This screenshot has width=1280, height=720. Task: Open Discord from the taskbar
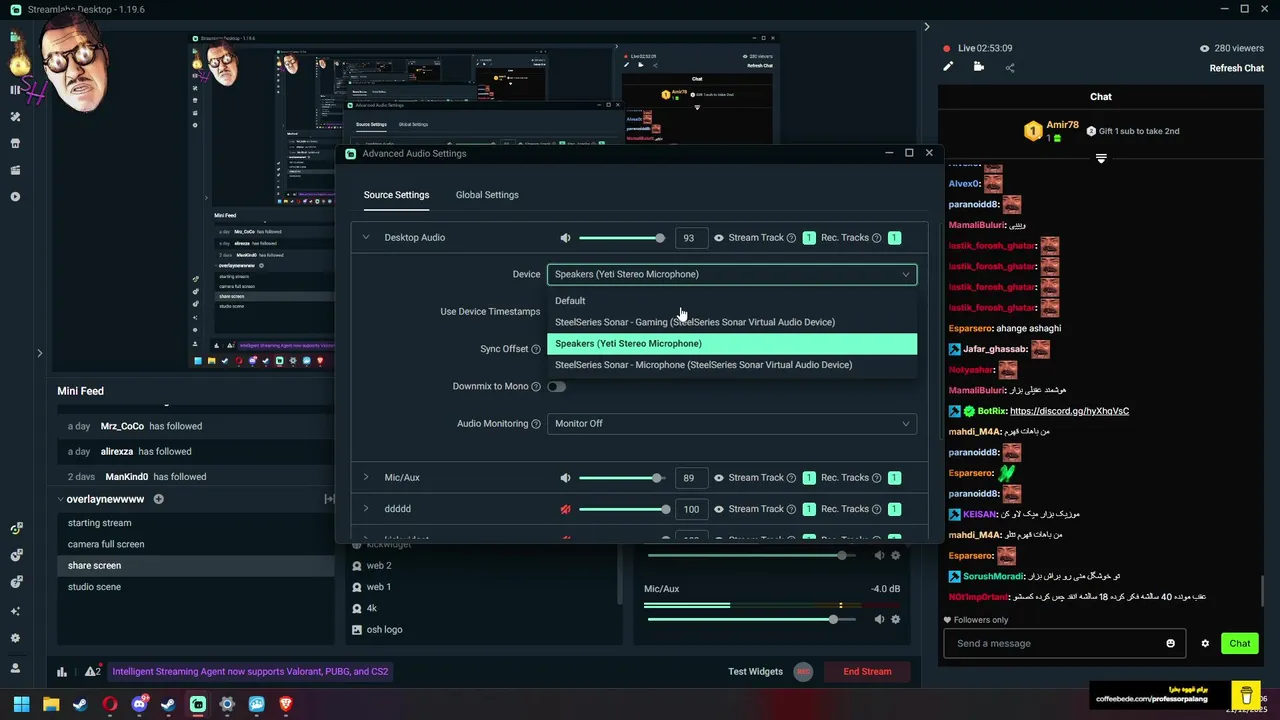139,704
